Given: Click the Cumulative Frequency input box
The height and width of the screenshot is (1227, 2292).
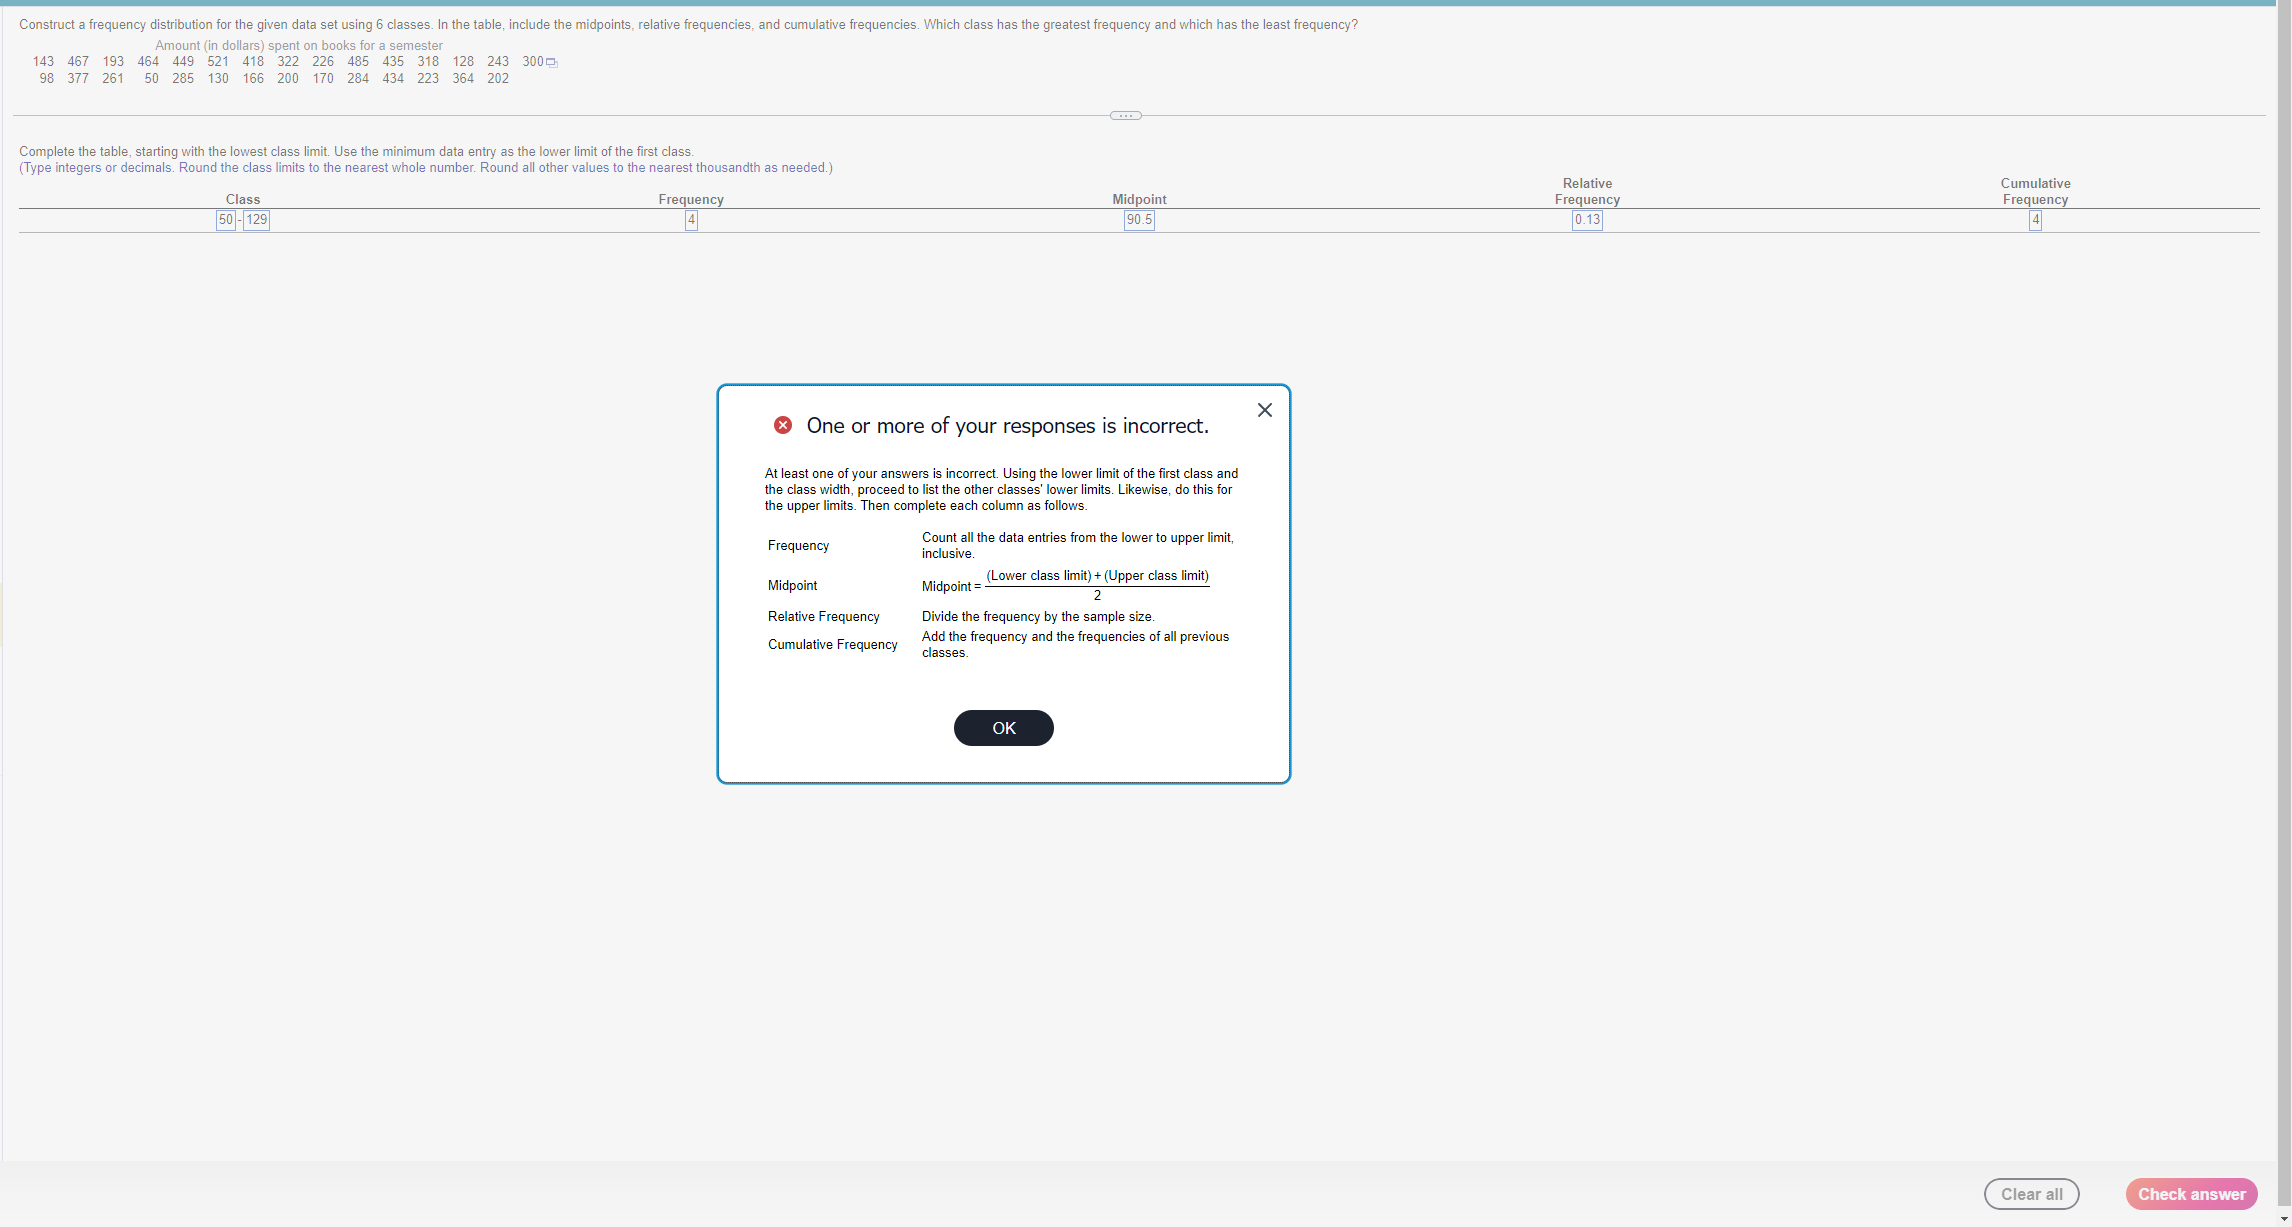Looking at the screenshot, I should [x=2035, y=220].
